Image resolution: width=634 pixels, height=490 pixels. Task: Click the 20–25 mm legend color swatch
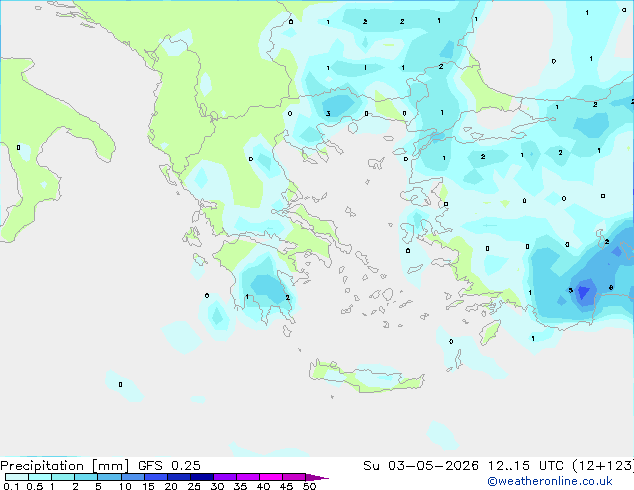coord(178,477)
